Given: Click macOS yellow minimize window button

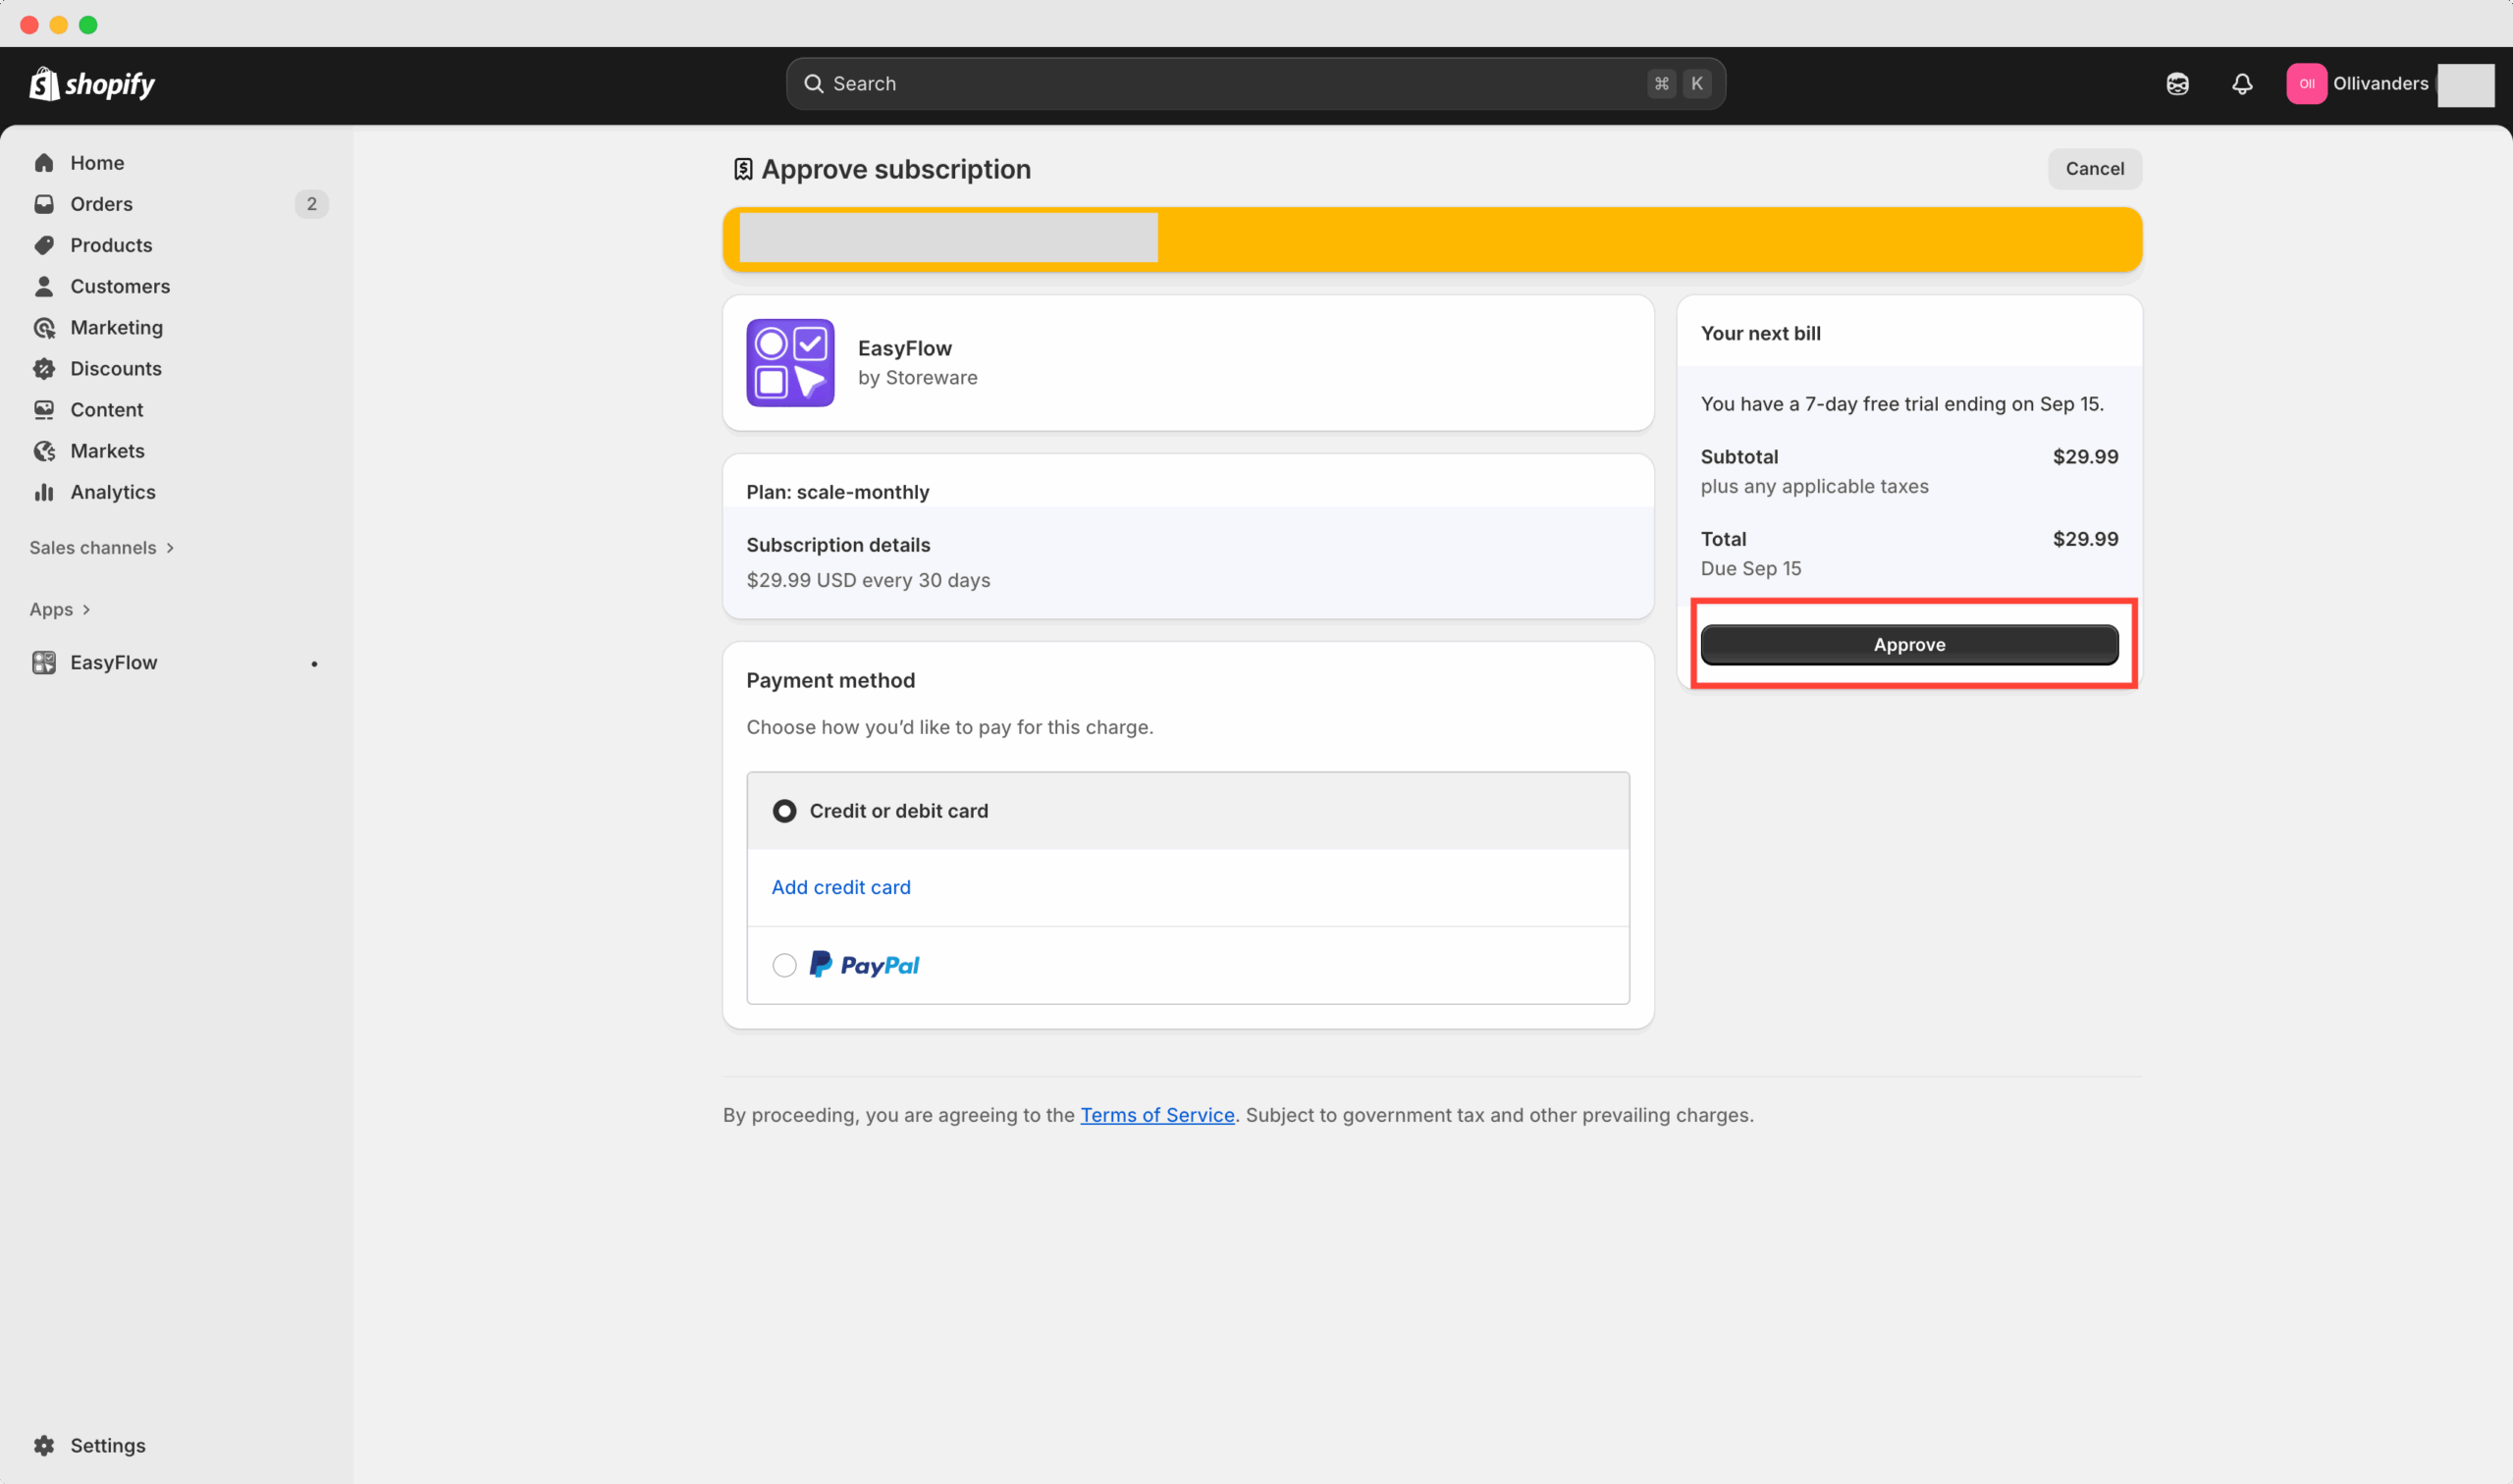Looking at the screenshot, I should click(59, 25).
